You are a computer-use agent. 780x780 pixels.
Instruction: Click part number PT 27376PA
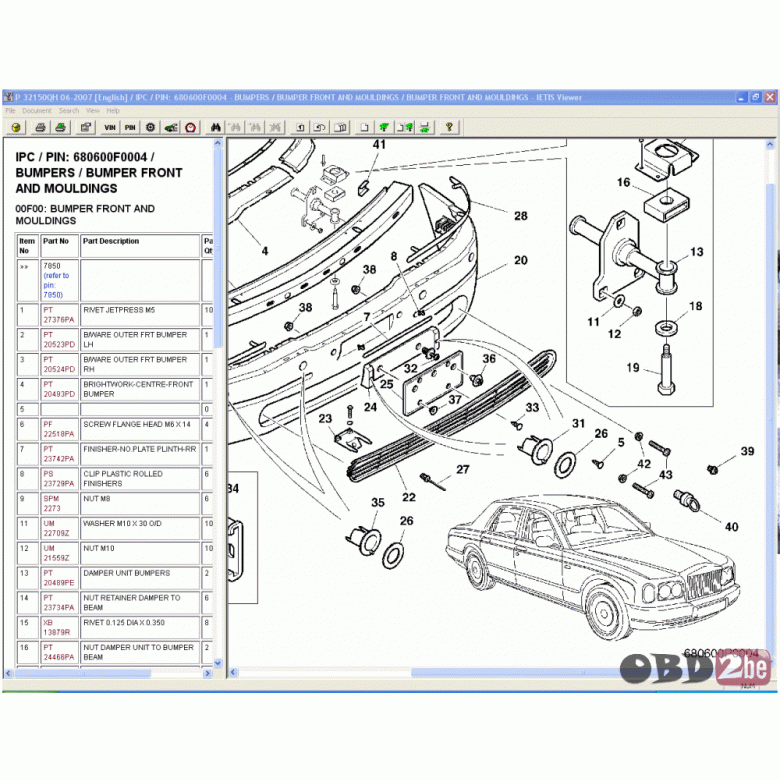click(59, 315)
